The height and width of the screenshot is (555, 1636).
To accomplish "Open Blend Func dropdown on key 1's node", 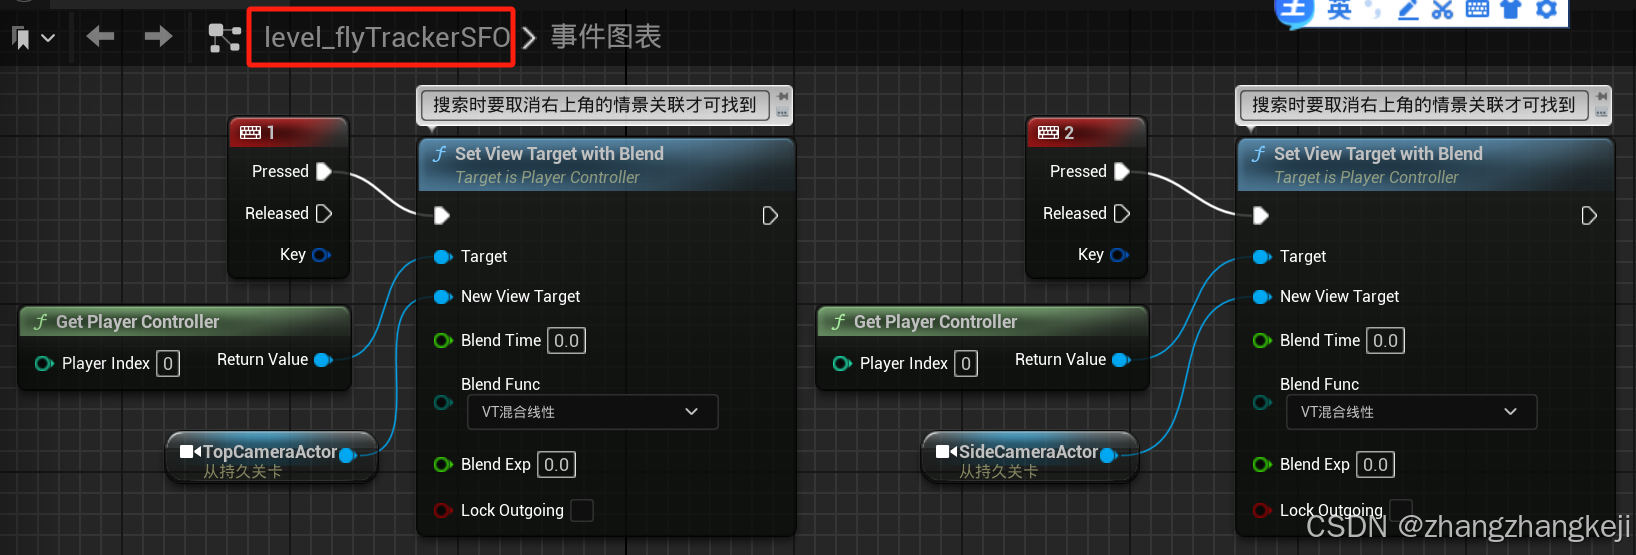I will pos(592,412).
